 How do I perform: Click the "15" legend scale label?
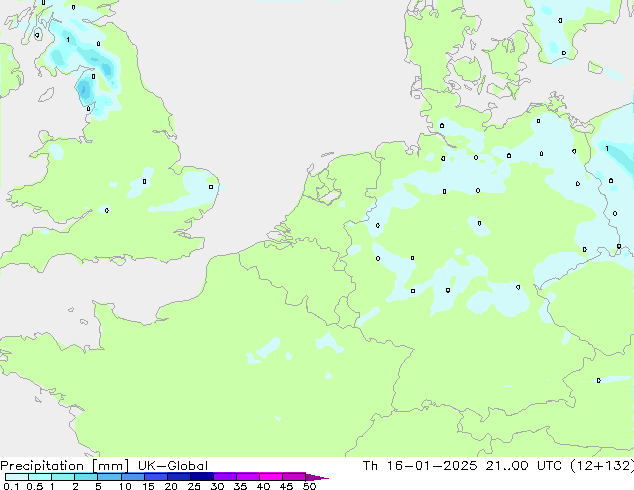[148, 486]
